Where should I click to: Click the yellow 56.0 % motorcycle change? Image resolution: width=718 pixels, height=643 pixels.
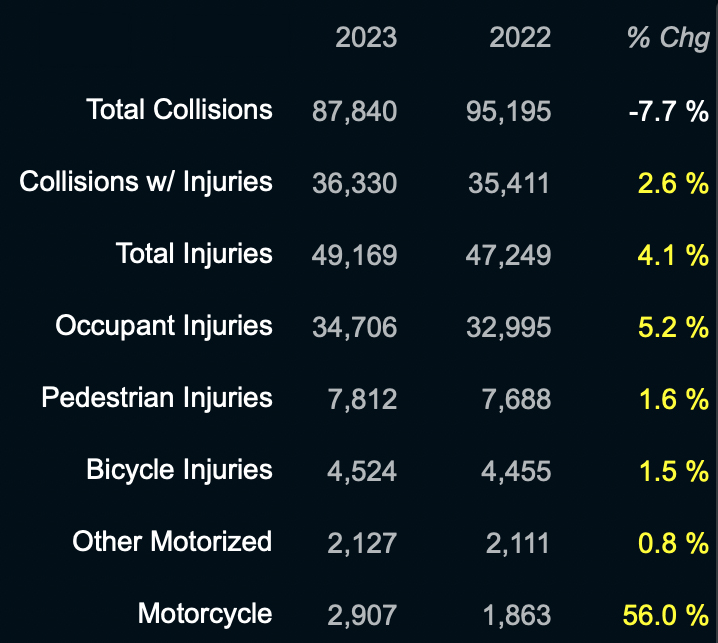point(665,615)
